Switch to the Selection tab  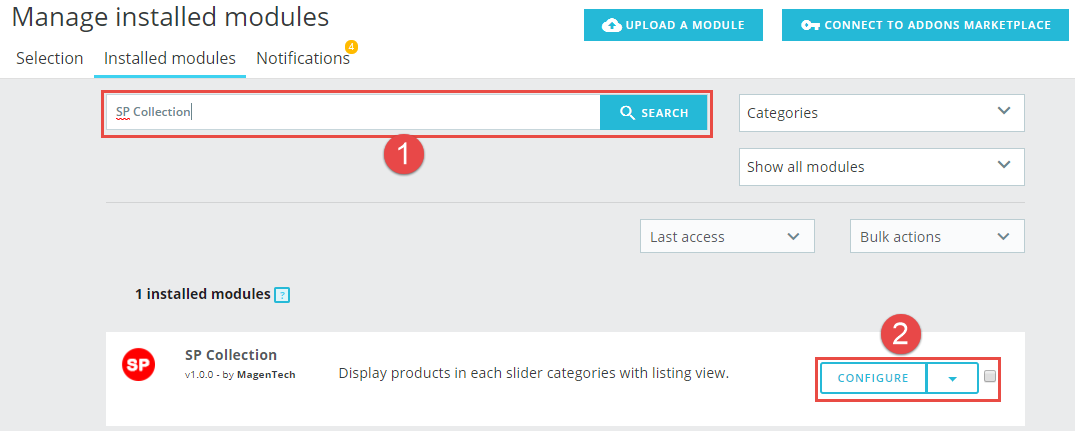[50, 58]
